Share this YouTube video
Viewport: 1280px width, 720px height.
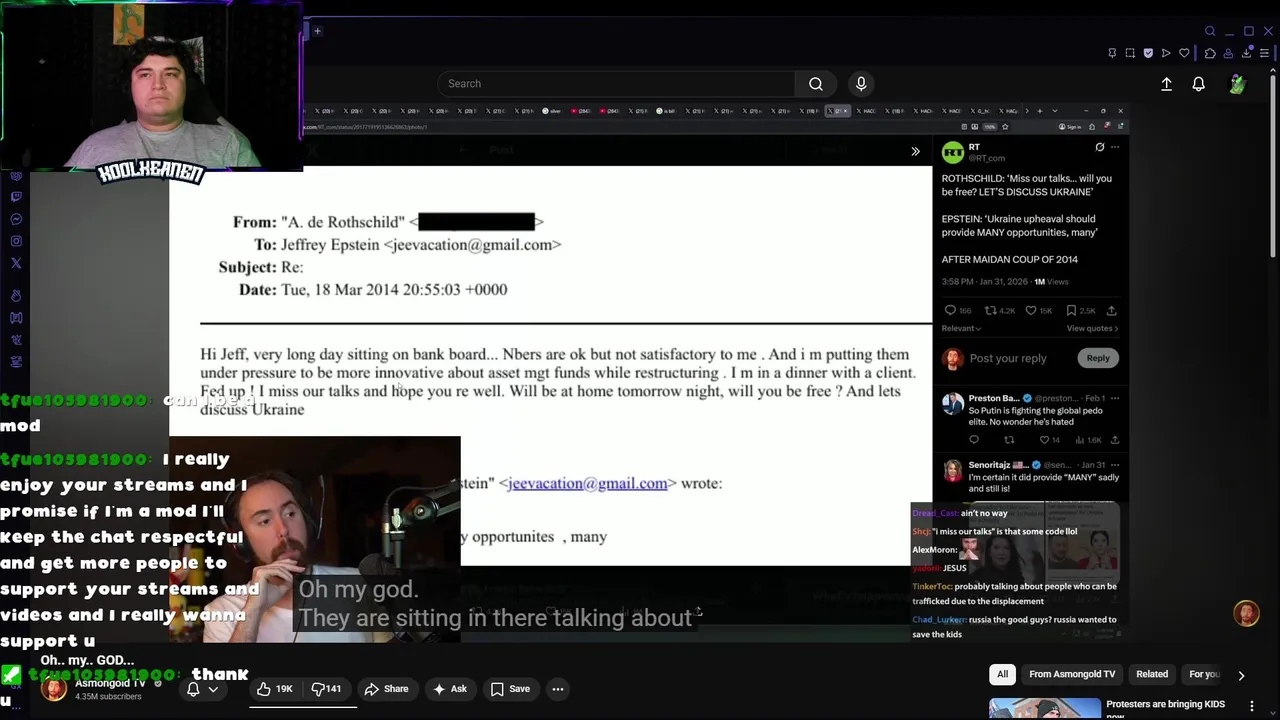387,689
